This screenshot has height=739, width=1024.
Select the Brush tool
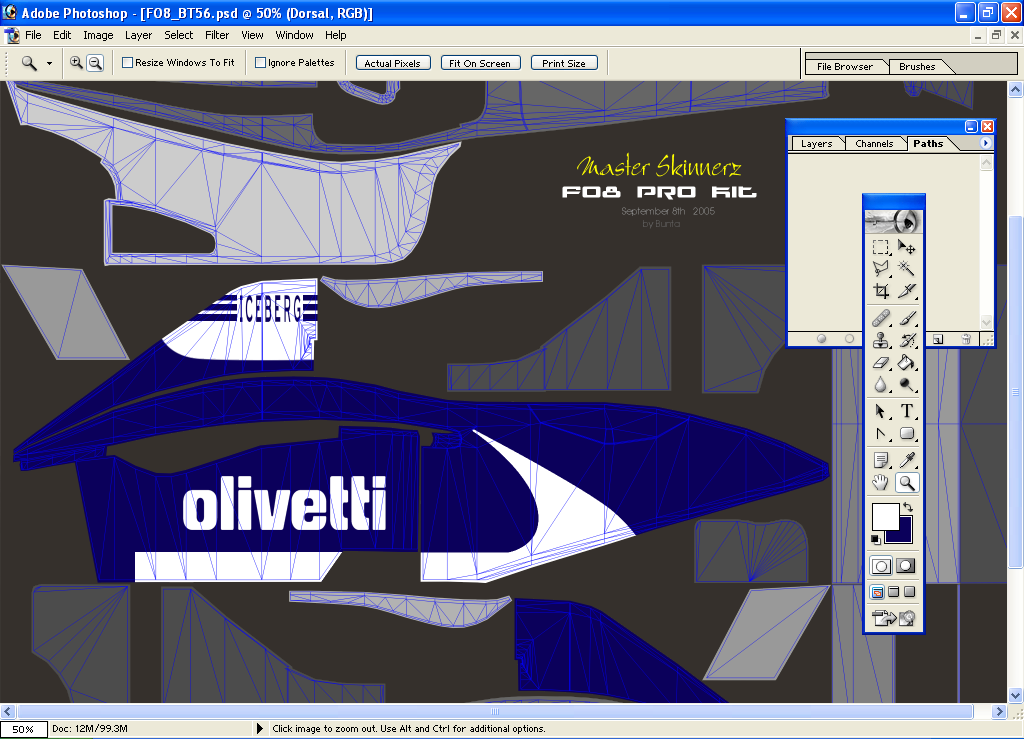(906, 319)
